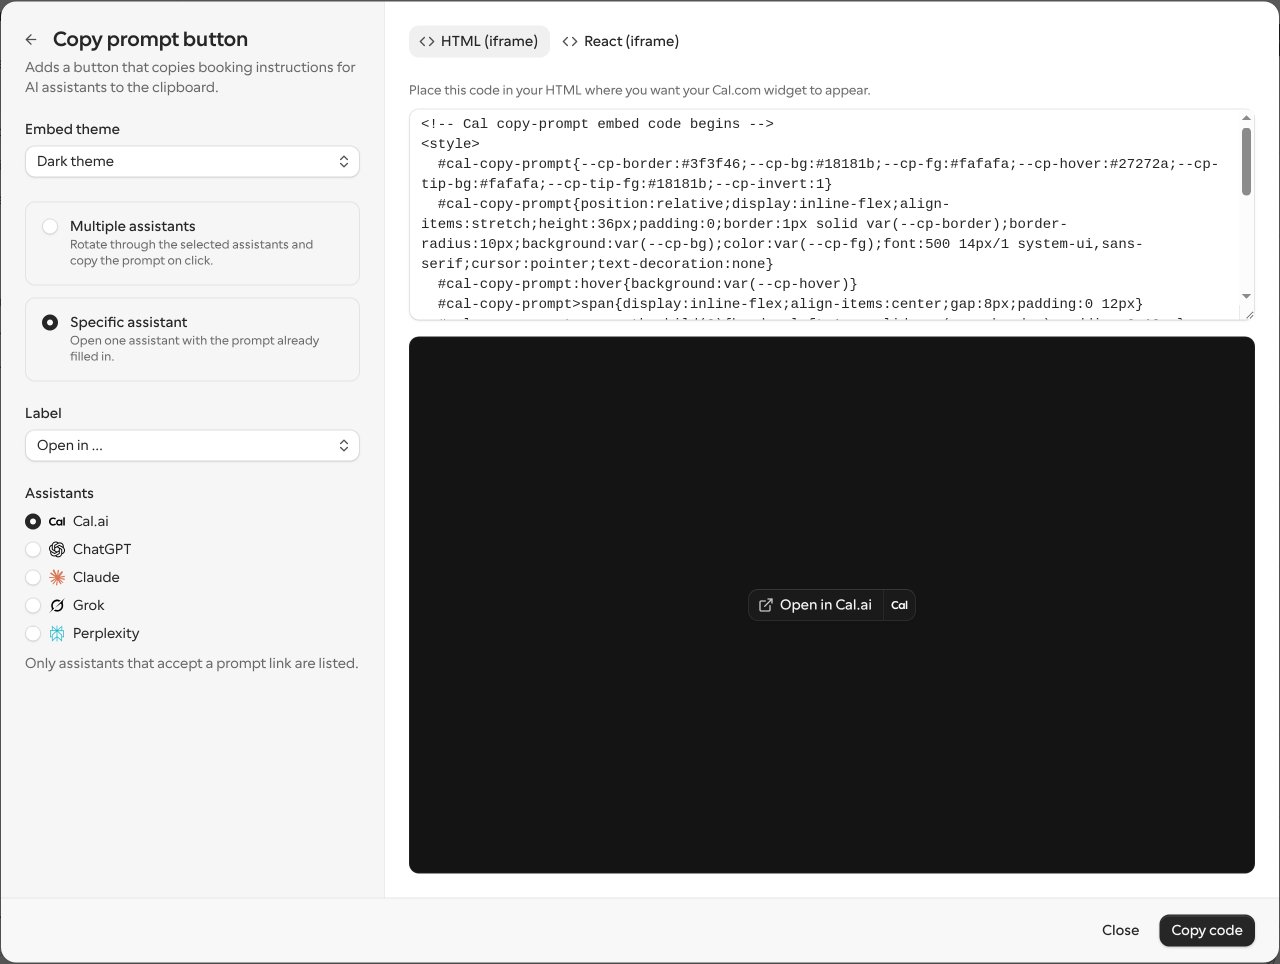Screen dimensions: 1280x964
Task: Choose the Claude assistant radio
Action: pyautogui.click(x=33, y=577)
